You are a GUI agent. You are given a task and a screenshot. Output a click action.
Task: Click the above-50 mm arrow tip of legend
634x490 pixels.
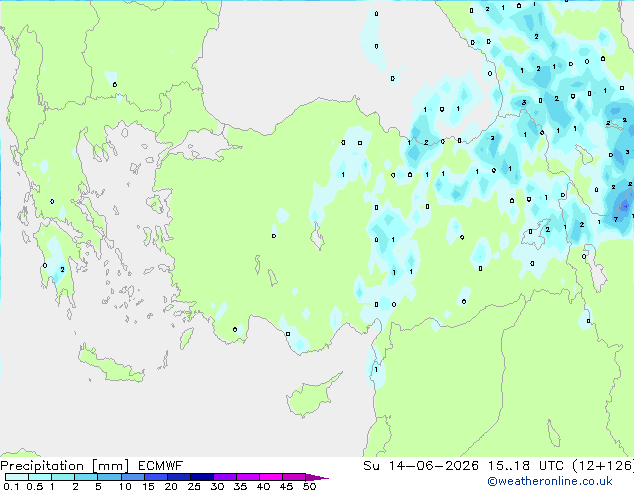pos(317,477)
